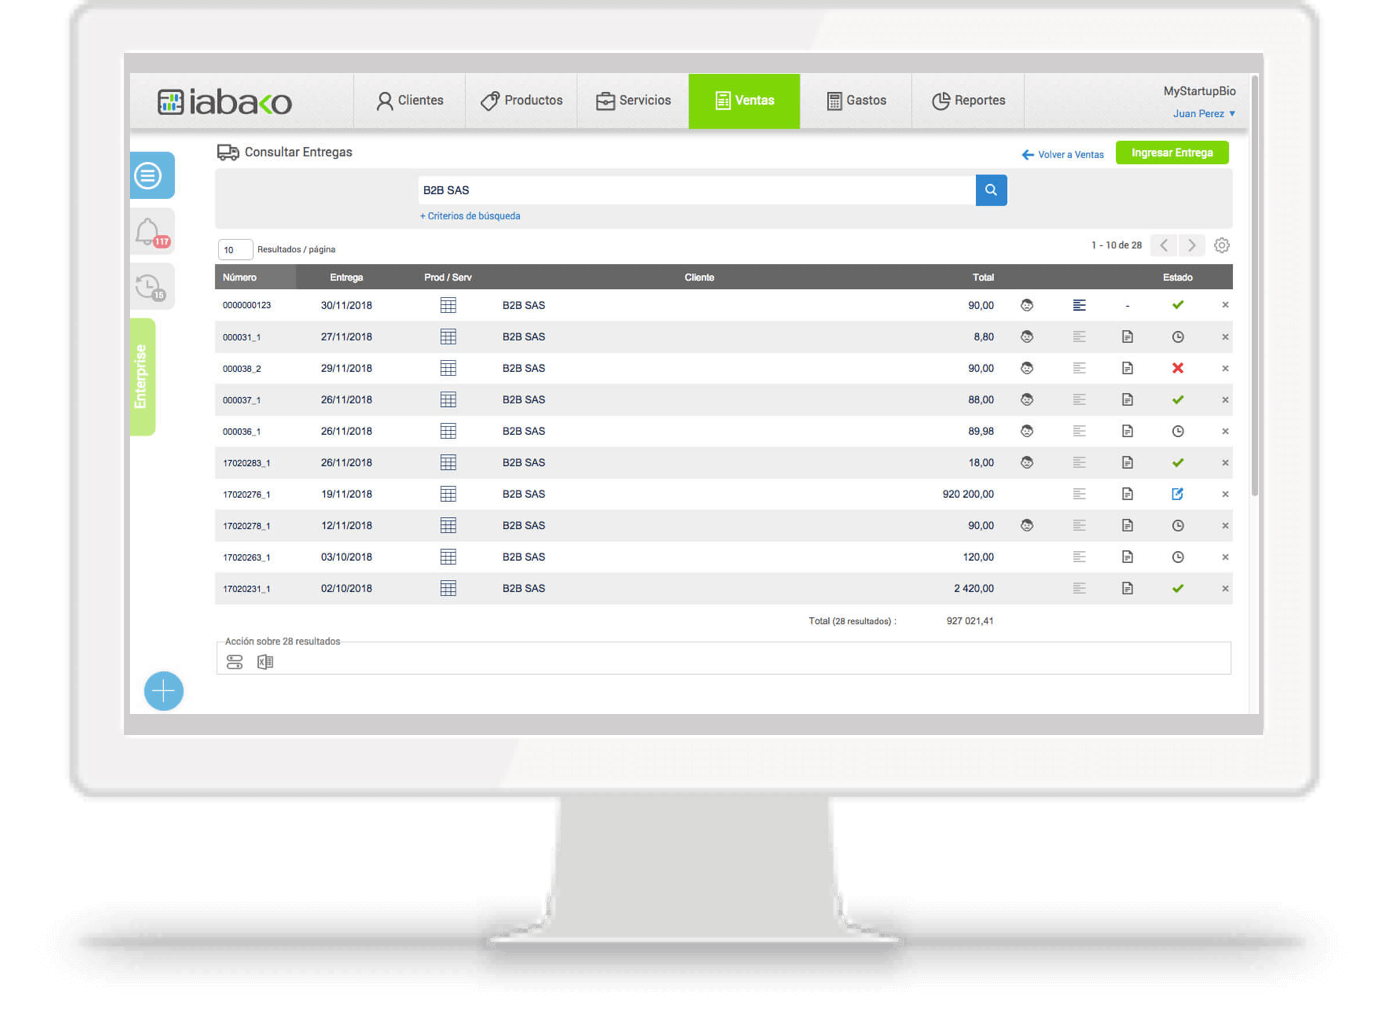
Task: Open Juan Perez user dropdown
Action: coord(1204,114)
